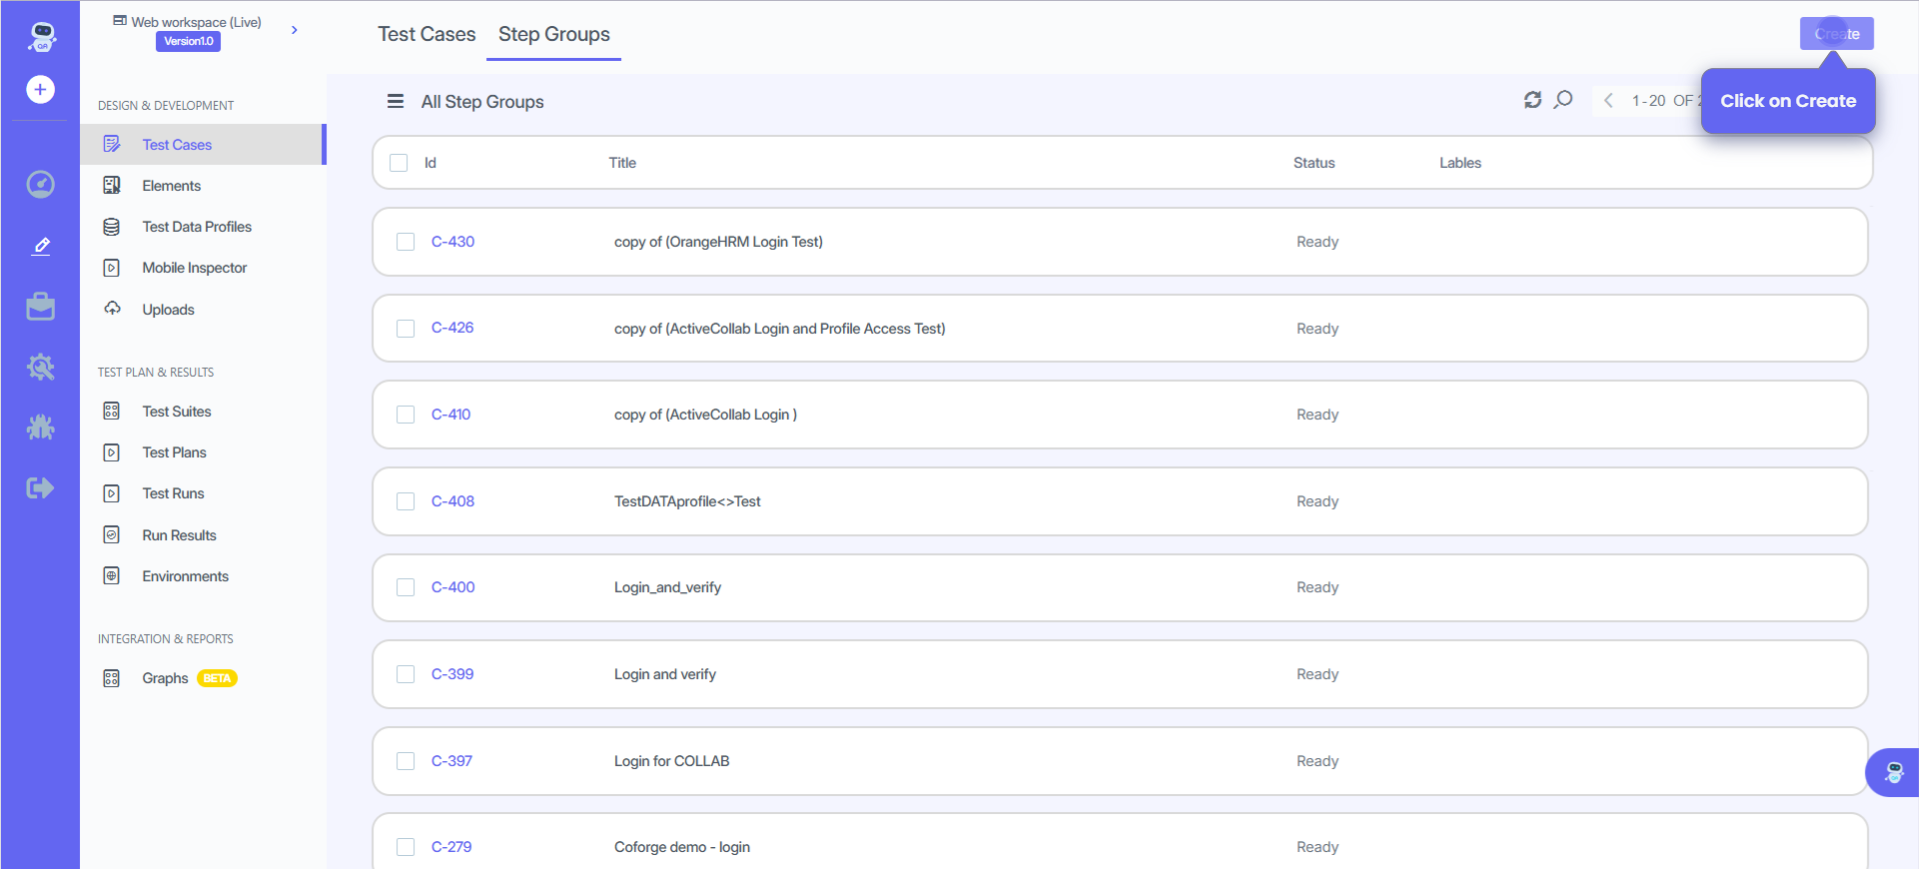Click the bug icon in left rail
Viewport: 1919px width, 869px height.
(40, 428)
